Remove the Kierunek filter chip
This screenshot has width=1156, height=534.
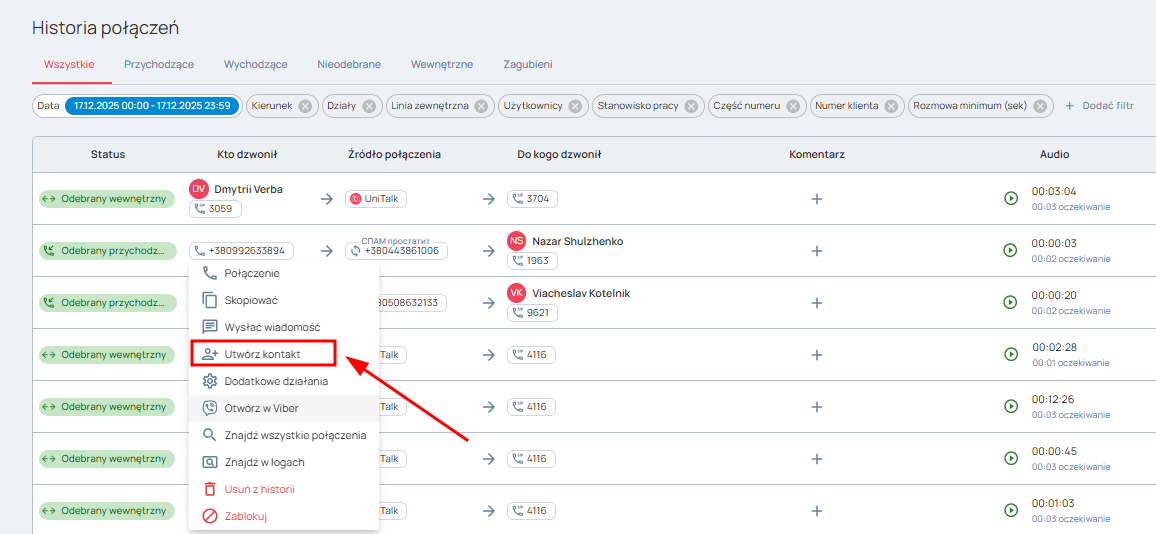pyautogui.click(x=305, y=106)
